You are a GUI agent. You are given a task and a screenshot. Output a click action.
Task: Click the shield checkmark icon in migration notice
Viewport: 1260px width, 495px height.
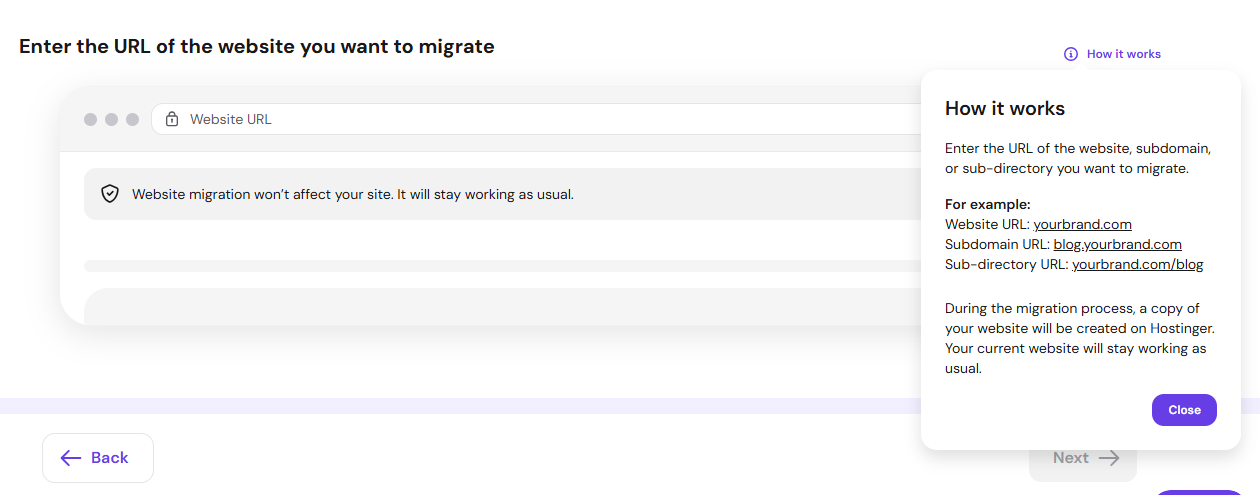(x=110, y=194)
